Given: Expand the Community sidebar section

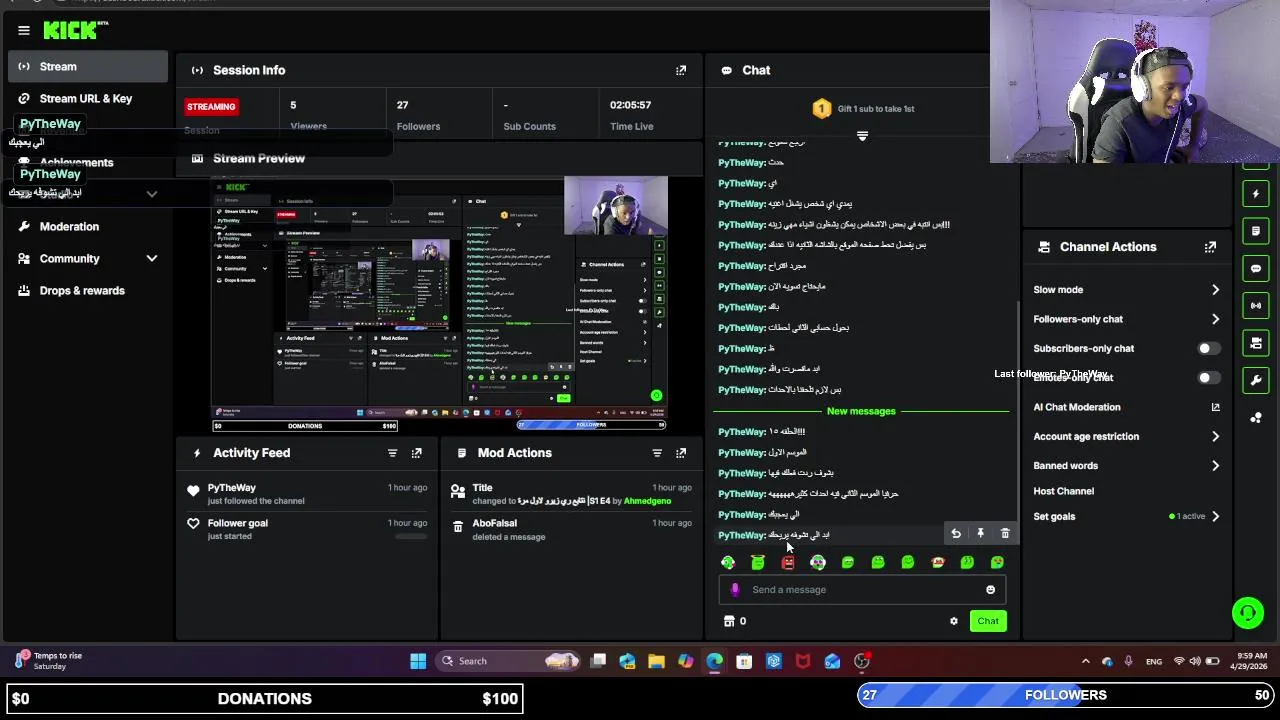Looking at the screenshot, I should (x=152, y=259).
